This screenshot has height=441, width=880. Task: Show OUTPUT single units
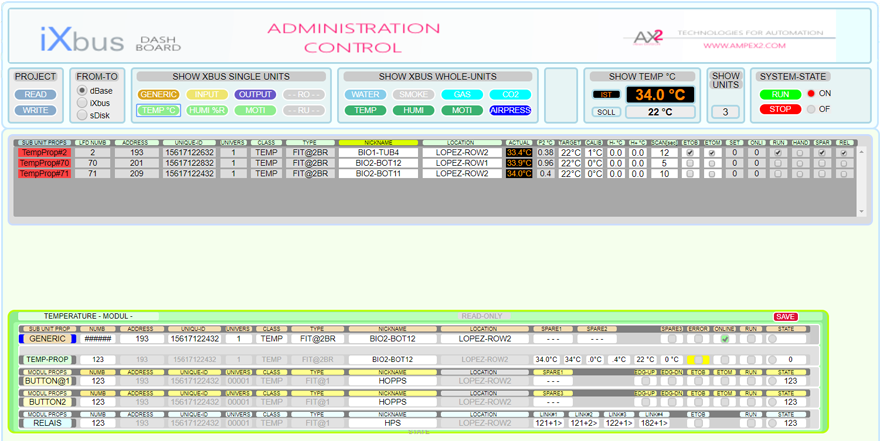(x=254, y=94)
